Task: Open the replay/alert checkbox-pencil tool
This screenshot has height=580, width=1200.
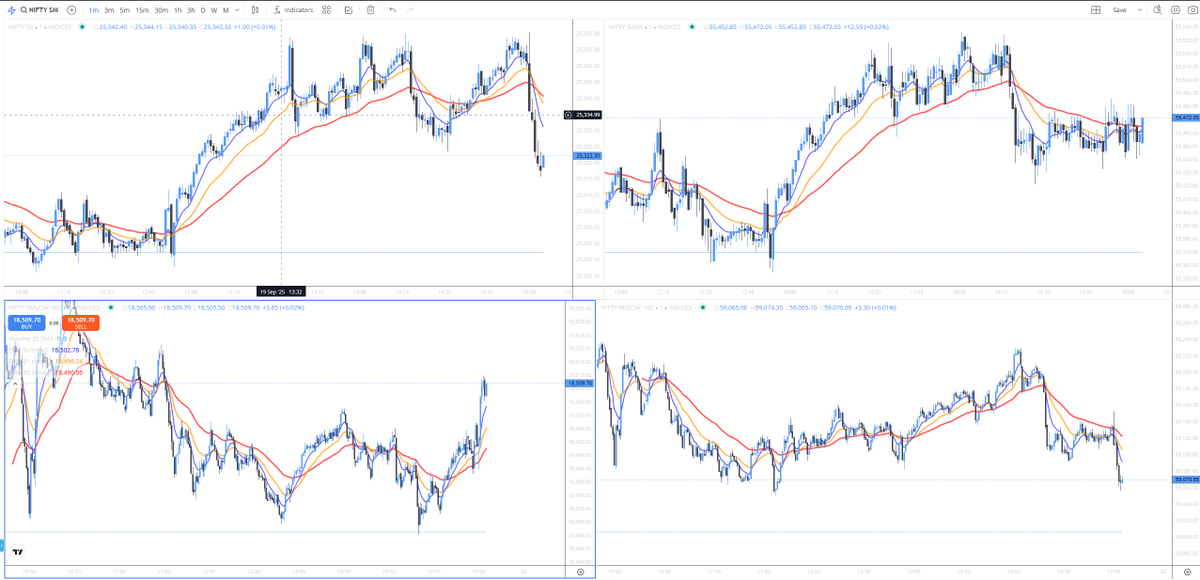Action: [x=349, y=10]
